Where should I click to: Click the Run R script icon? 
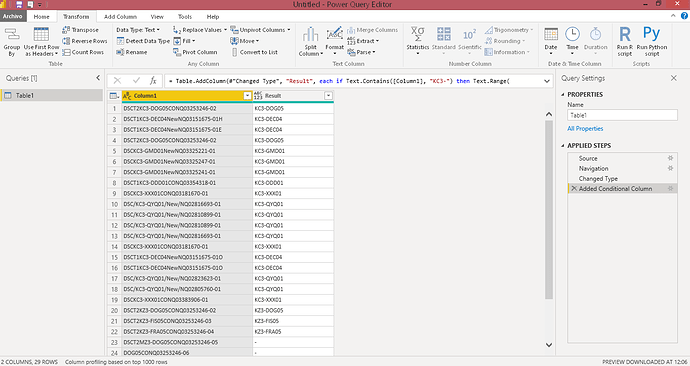click(x=625, y=34)
